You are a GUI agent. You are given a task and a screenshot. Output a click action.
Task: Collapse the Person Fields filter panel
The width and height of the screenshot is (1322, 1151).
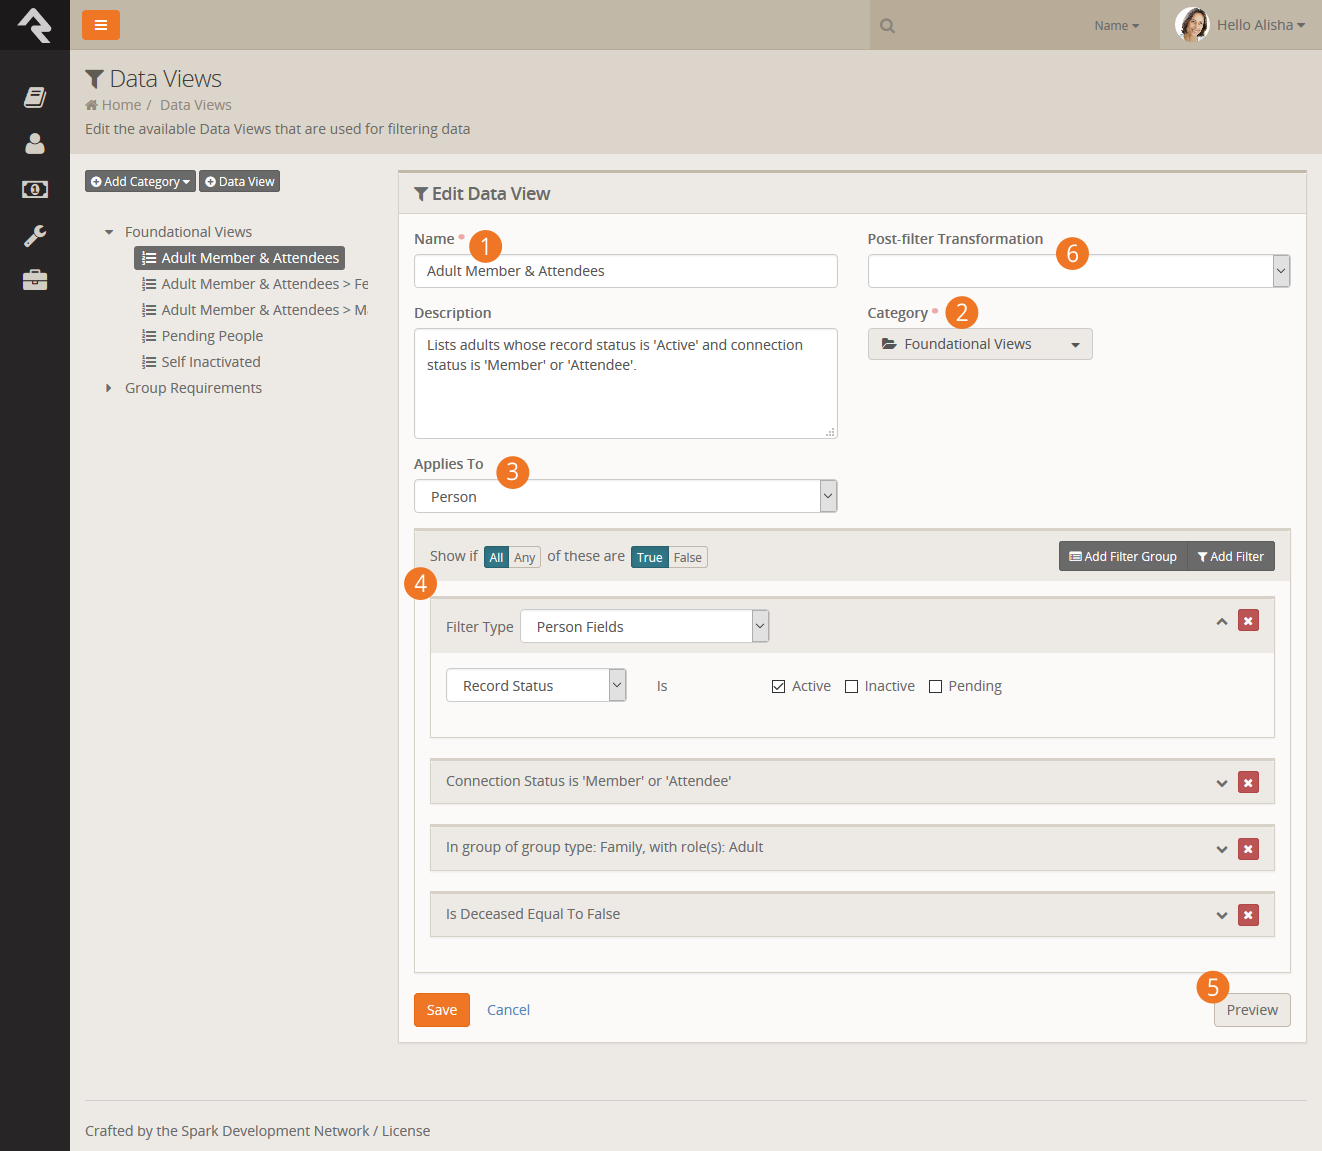[x=1222, y=621]
